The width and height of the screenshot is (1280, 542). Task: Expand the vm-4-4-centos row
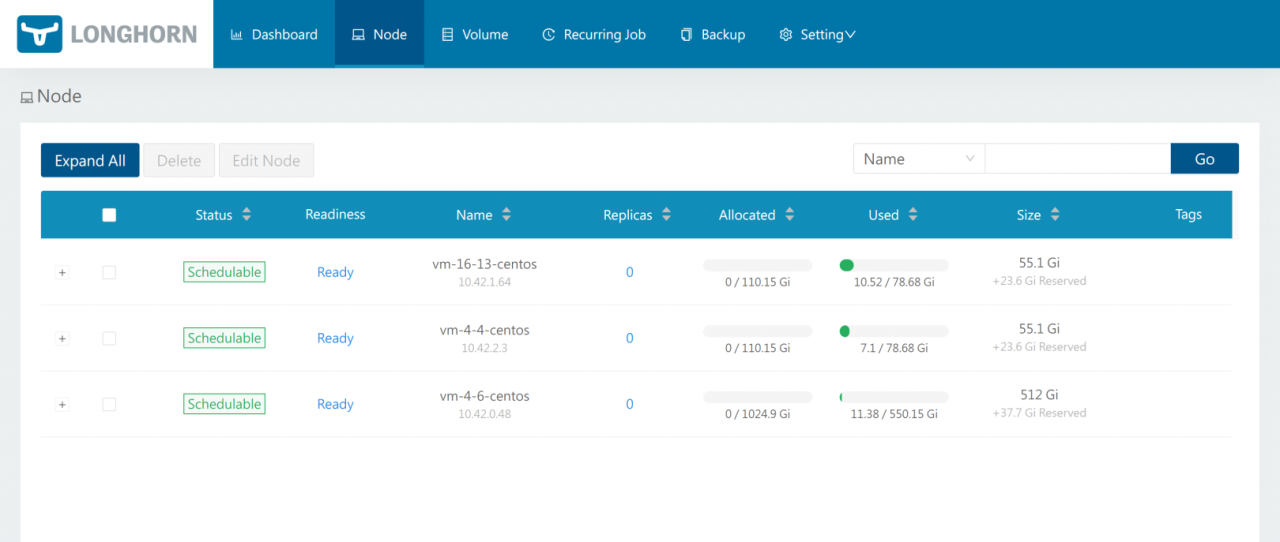click(62, 339)
